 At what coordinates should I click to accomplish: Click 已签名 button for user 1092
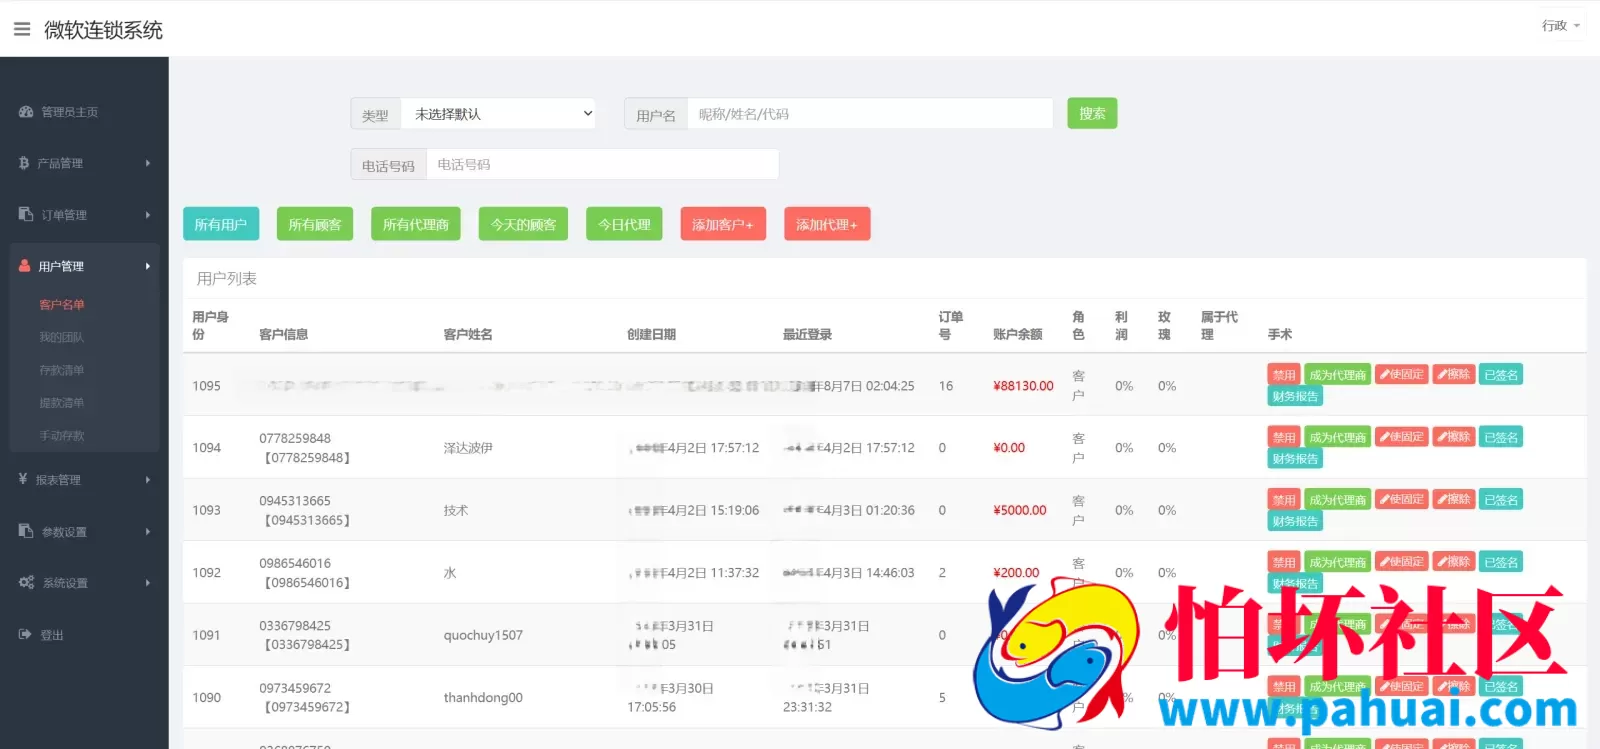pos(1501,562)
